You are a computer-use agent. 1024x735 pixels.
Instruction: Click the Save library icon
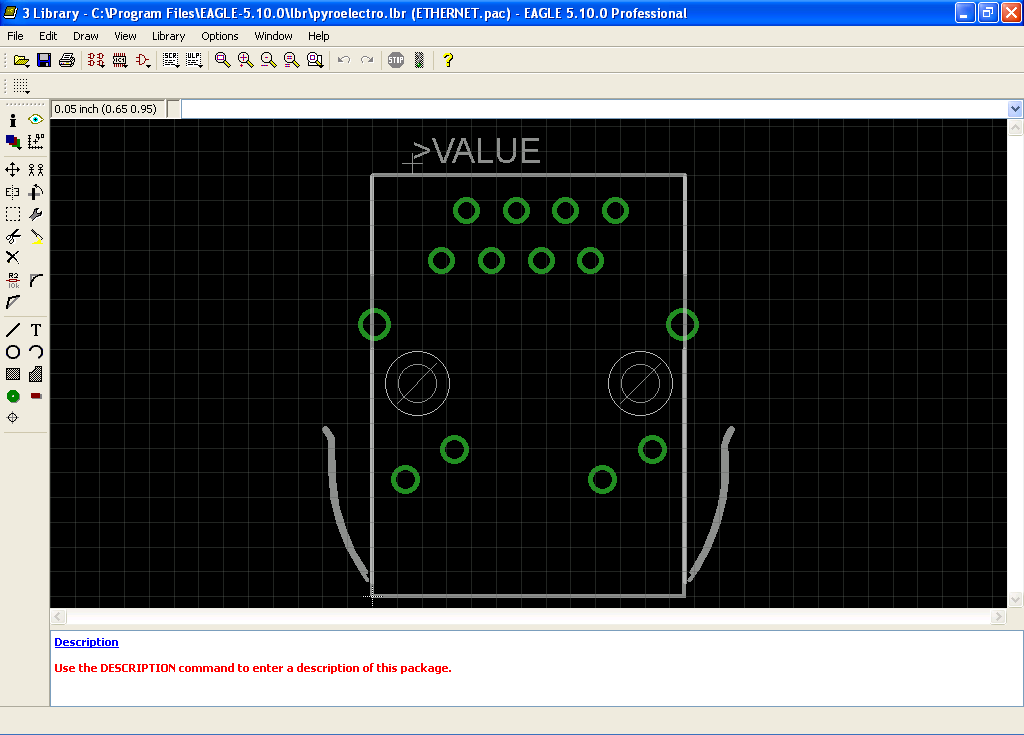click(44, 60)
